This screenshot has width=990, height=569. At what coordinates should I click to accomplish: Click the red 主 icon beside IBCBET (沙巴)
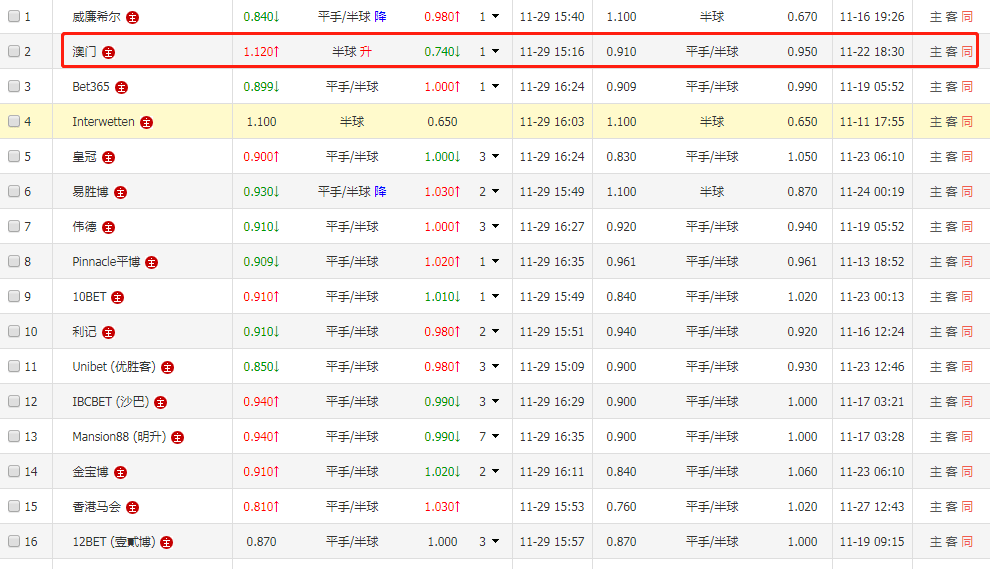[161, 402]
